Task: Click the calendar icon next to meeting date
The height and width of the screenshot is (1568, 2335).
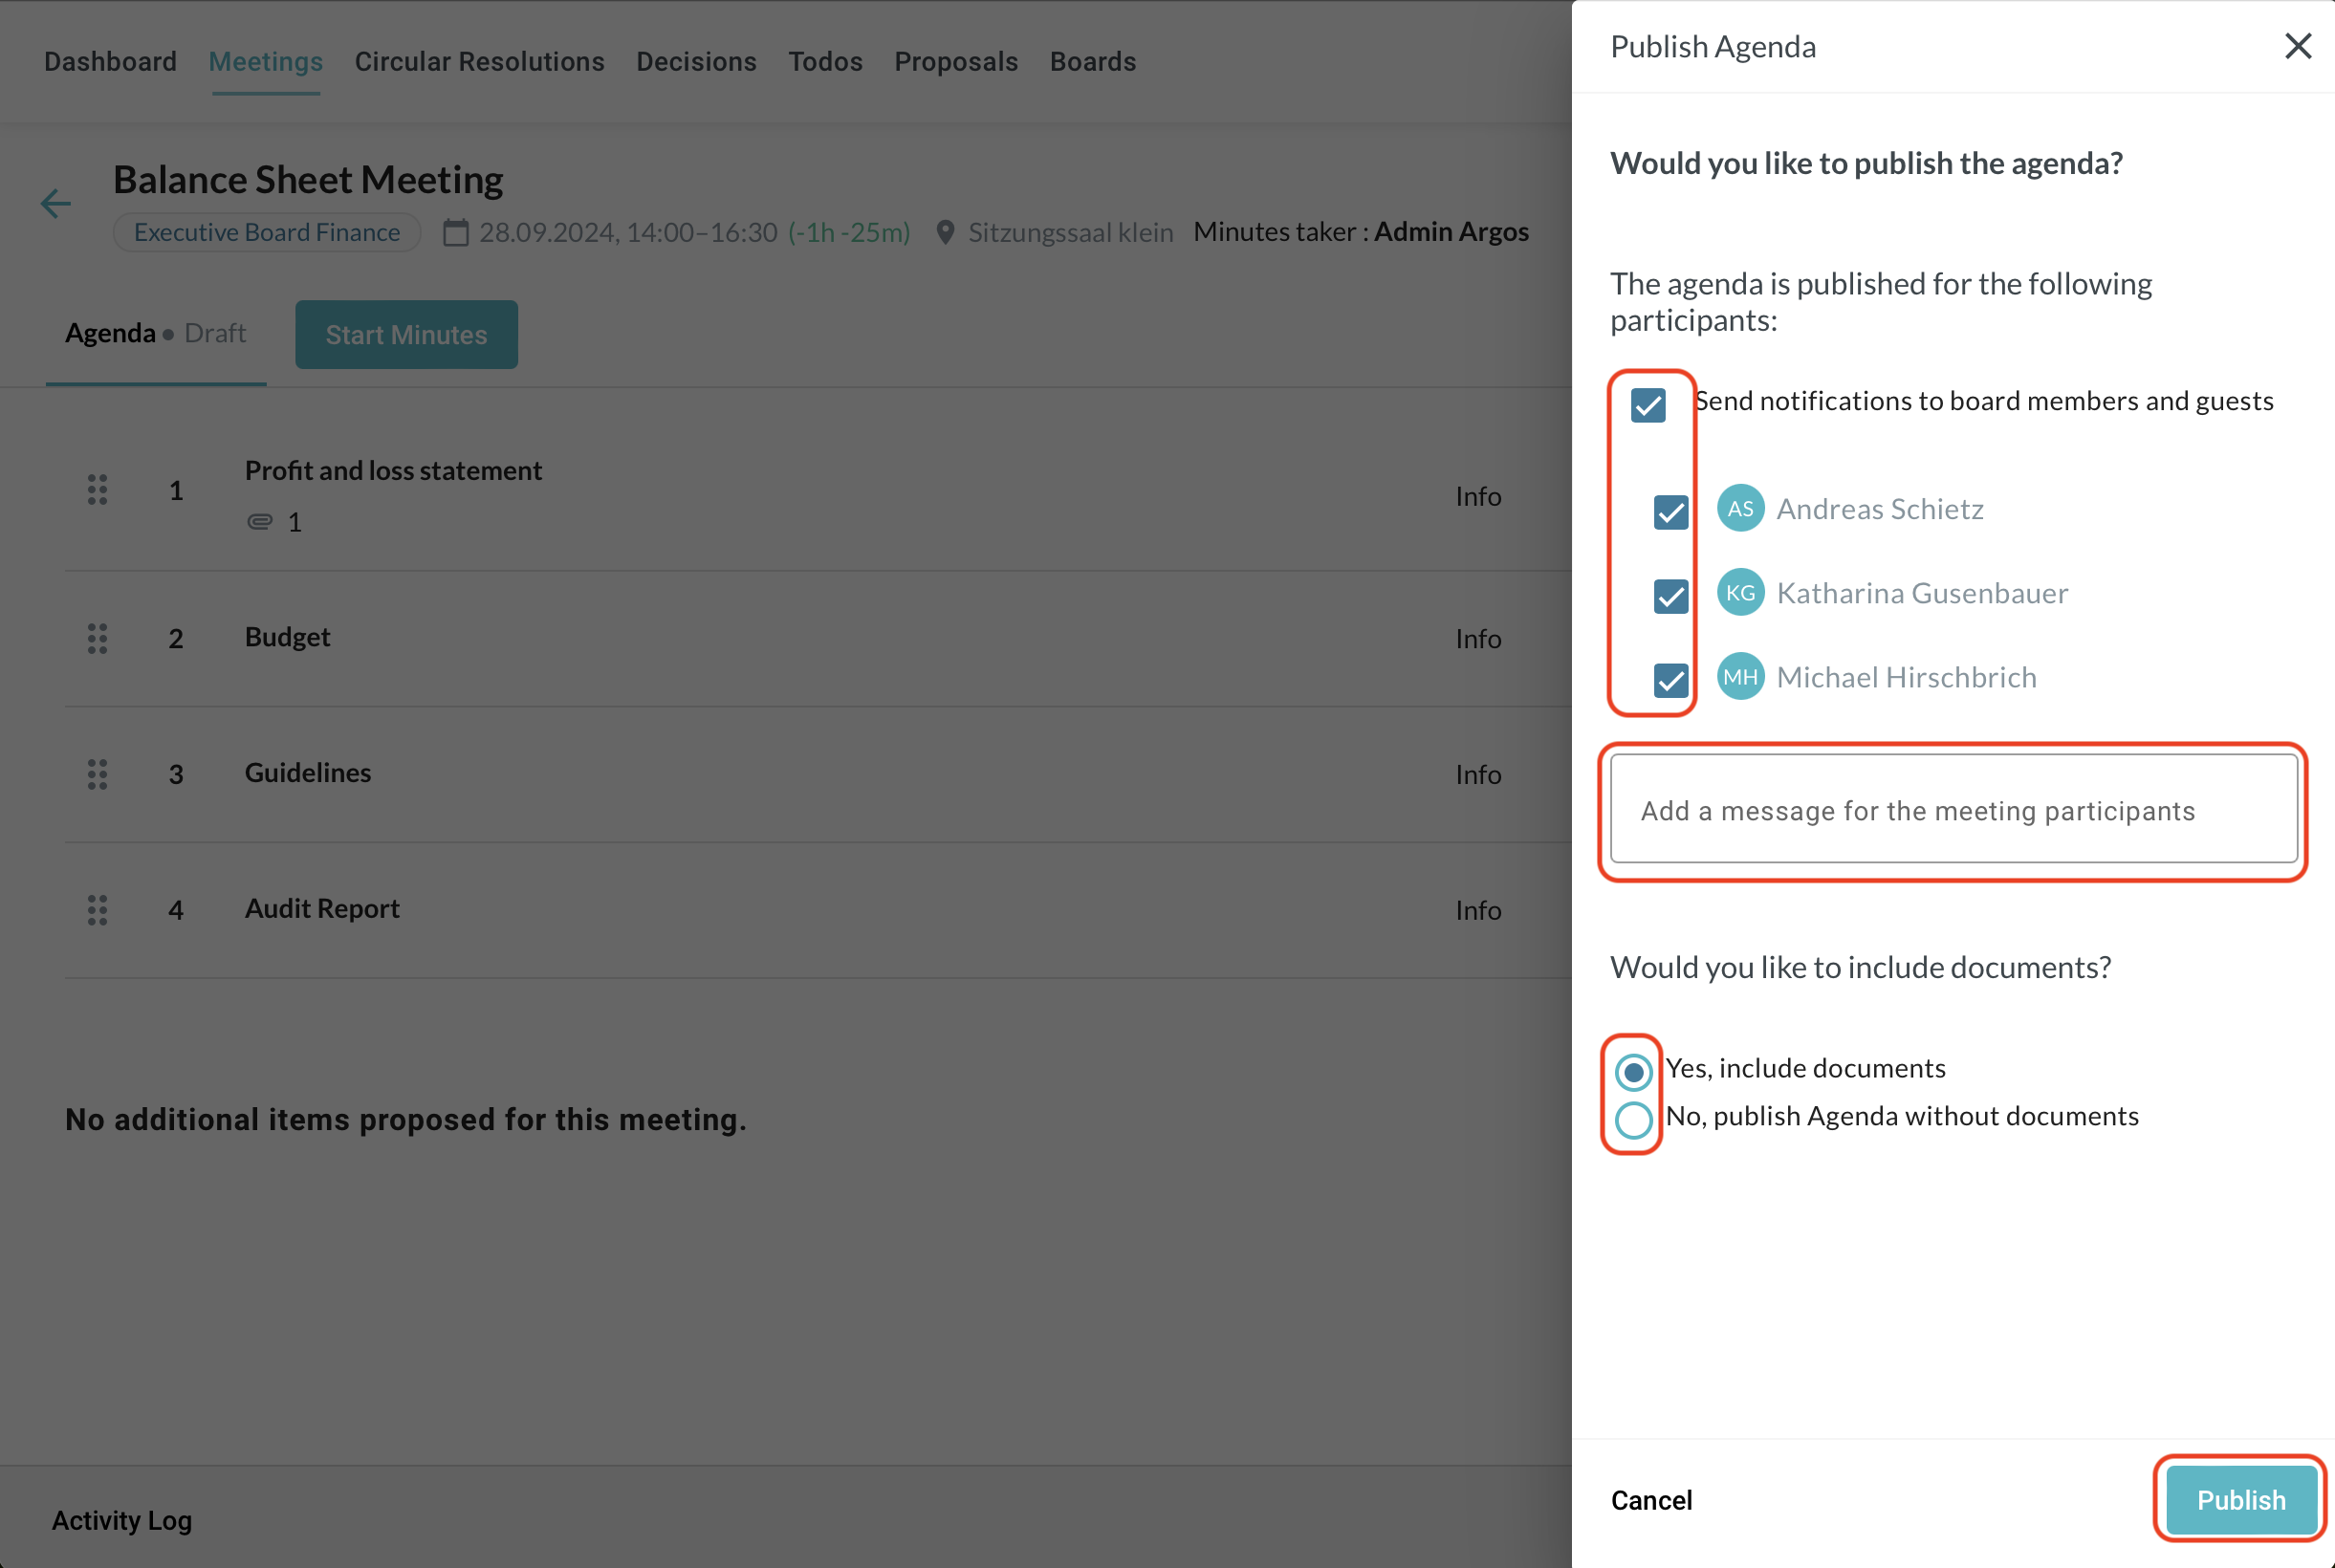Action: pyautogui.click(x=456, y=233)
